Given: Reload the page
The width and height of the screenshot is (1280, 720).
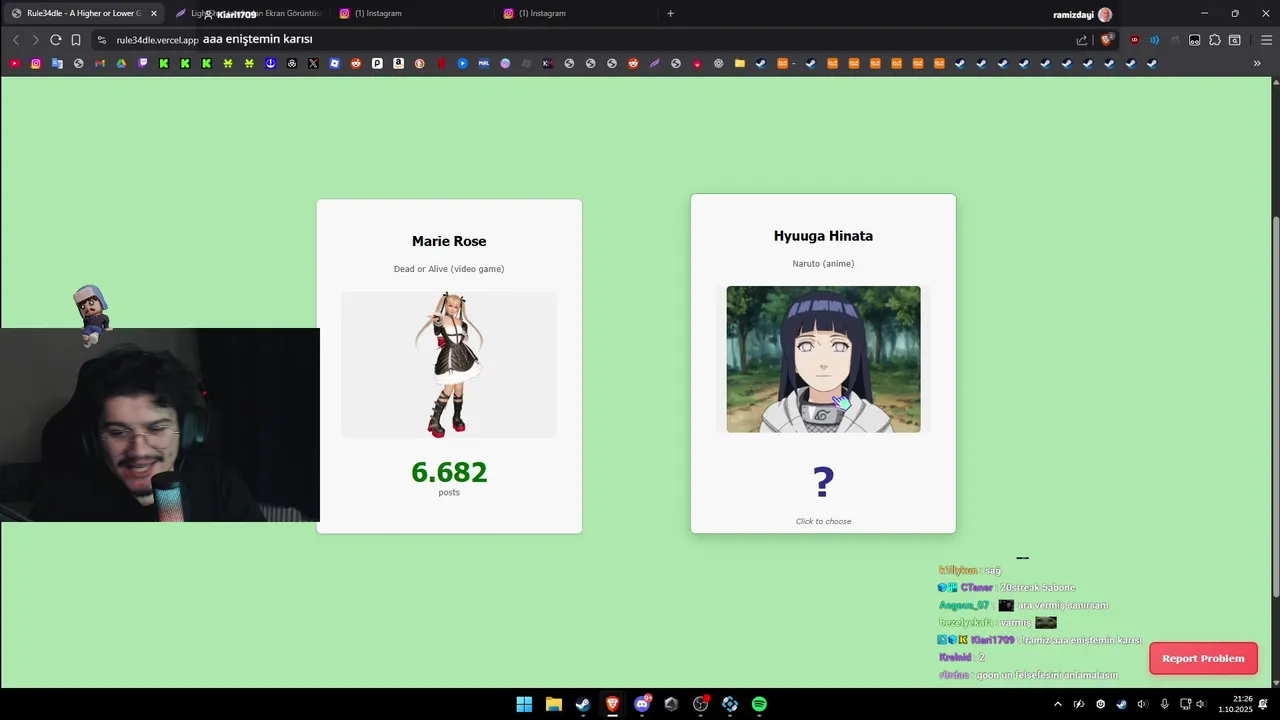Looking at the screenshot, I should click(56, 40).
